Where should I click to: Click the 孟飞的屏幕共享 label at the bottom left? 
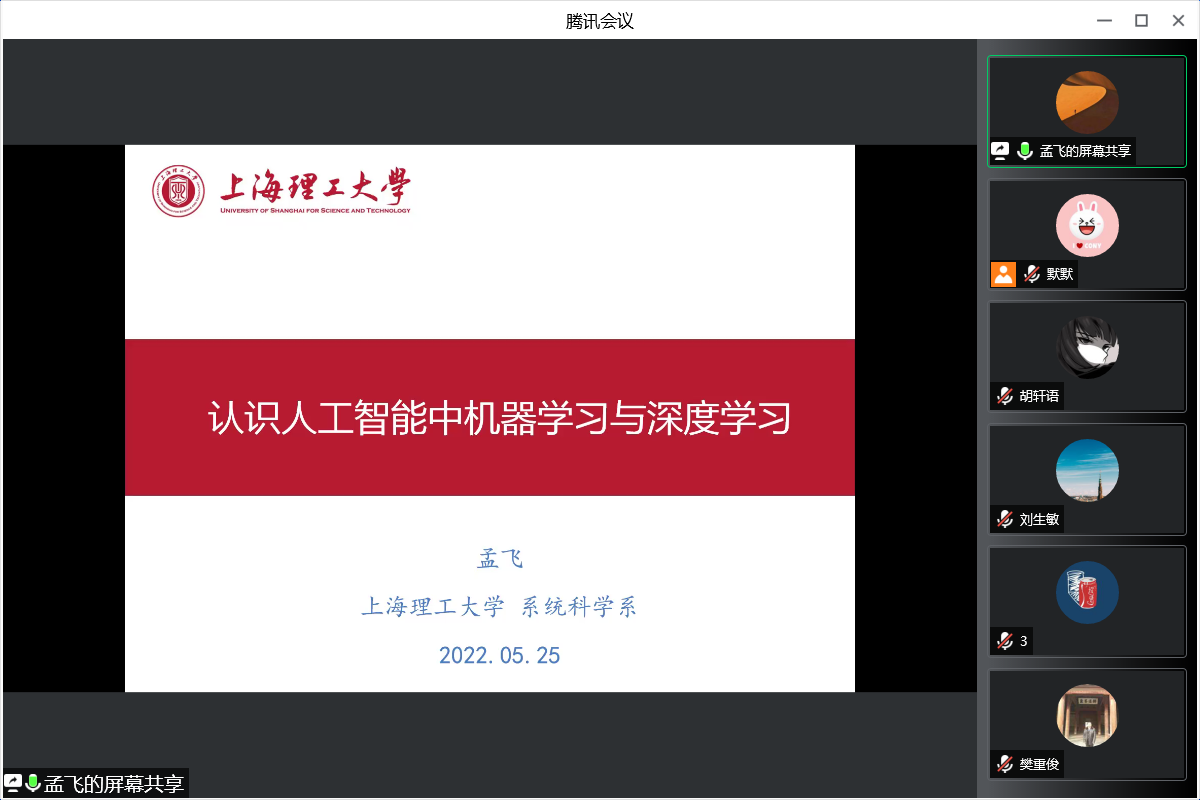(x=114, y=784)
